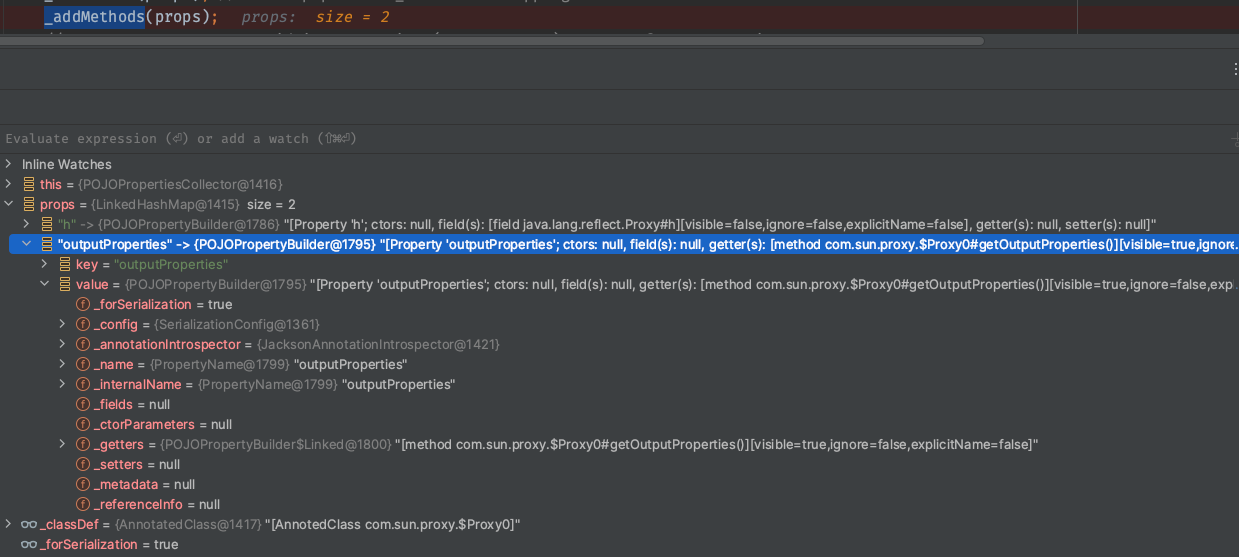Viewport: 1239px width, 557px height.
Task: Click the field icon beside _setters
Action: coord(83,464)
